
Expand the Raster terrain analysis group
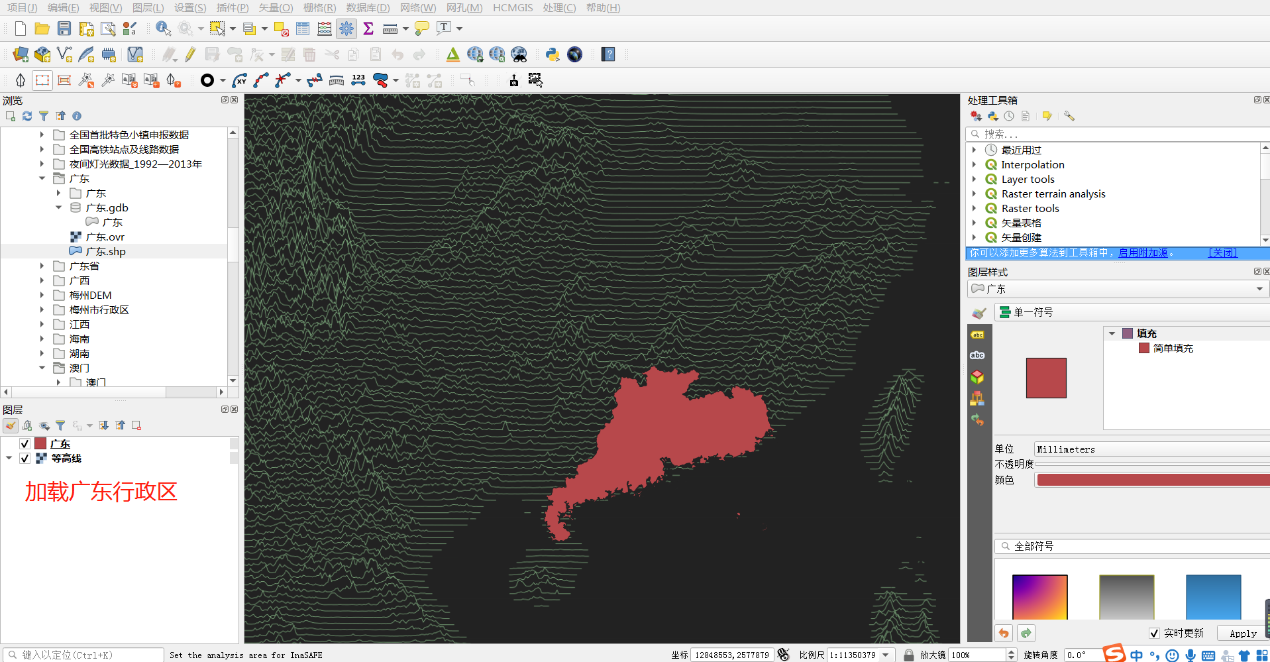pos(975,194)
